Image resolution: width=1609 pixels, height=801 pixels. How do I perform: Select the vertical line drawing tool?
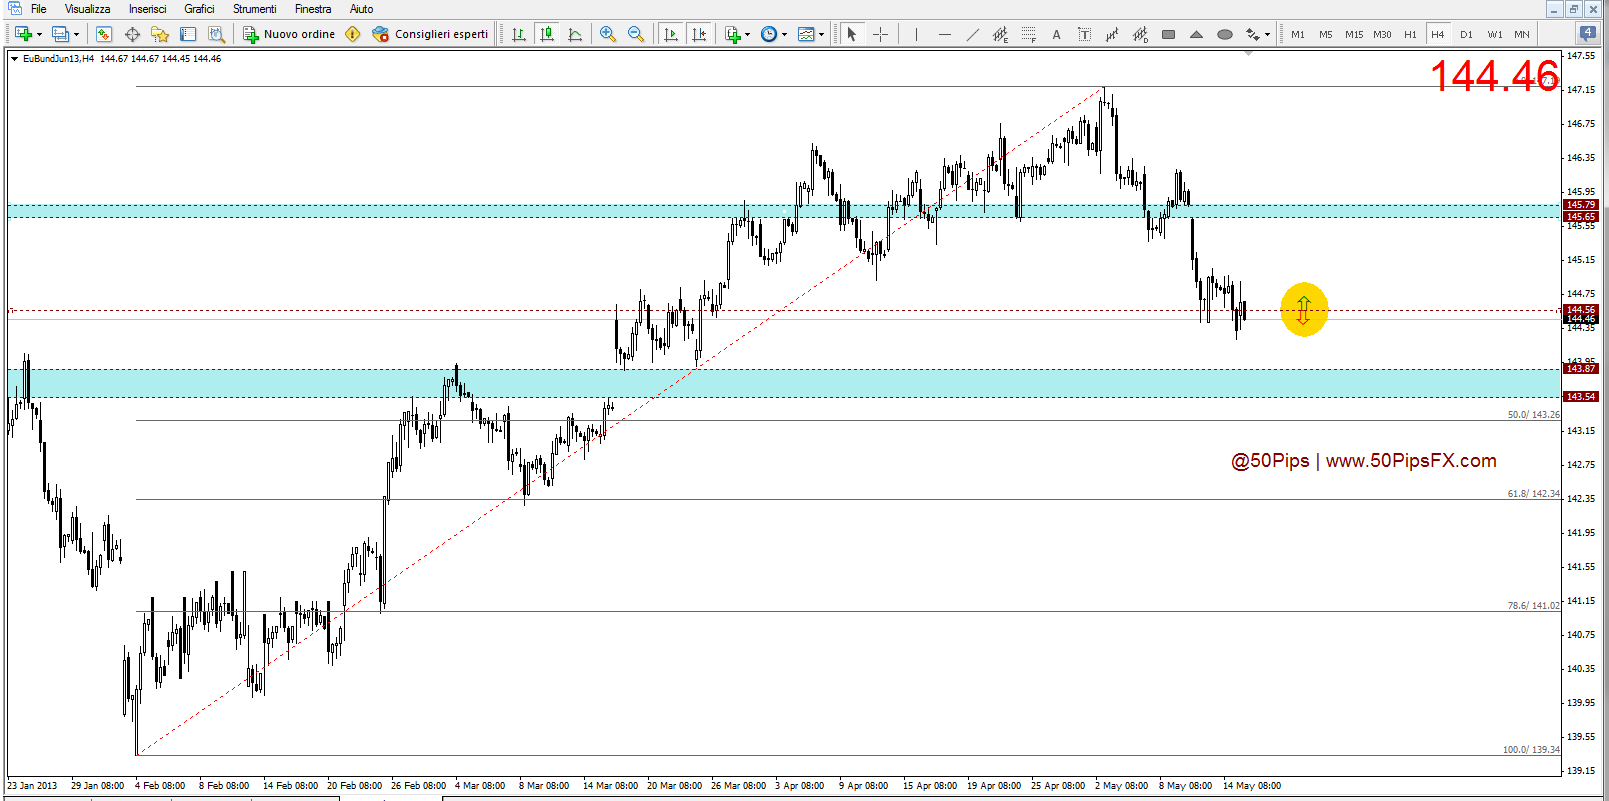tap(916, 34)
